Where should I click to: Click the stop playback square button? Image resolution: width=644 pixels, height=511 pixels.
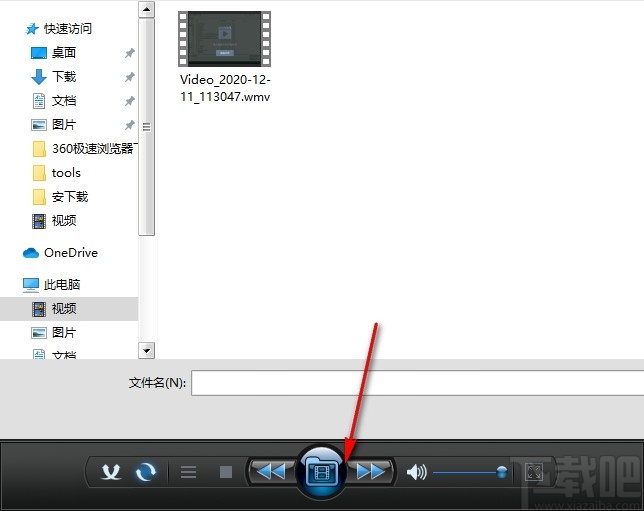tap(226, 472)
